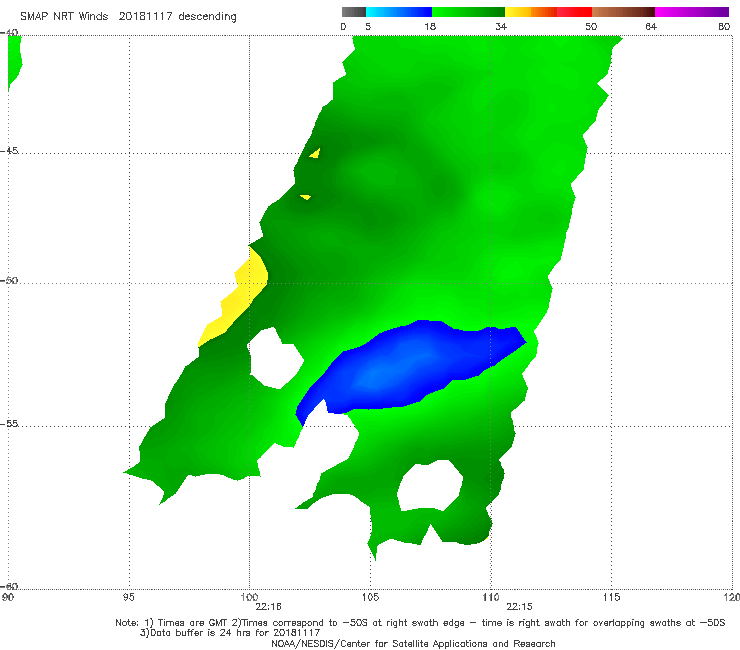Click the cyan-blue segment of the color bar
Screen dimensions: 740x650
point(399,12)
